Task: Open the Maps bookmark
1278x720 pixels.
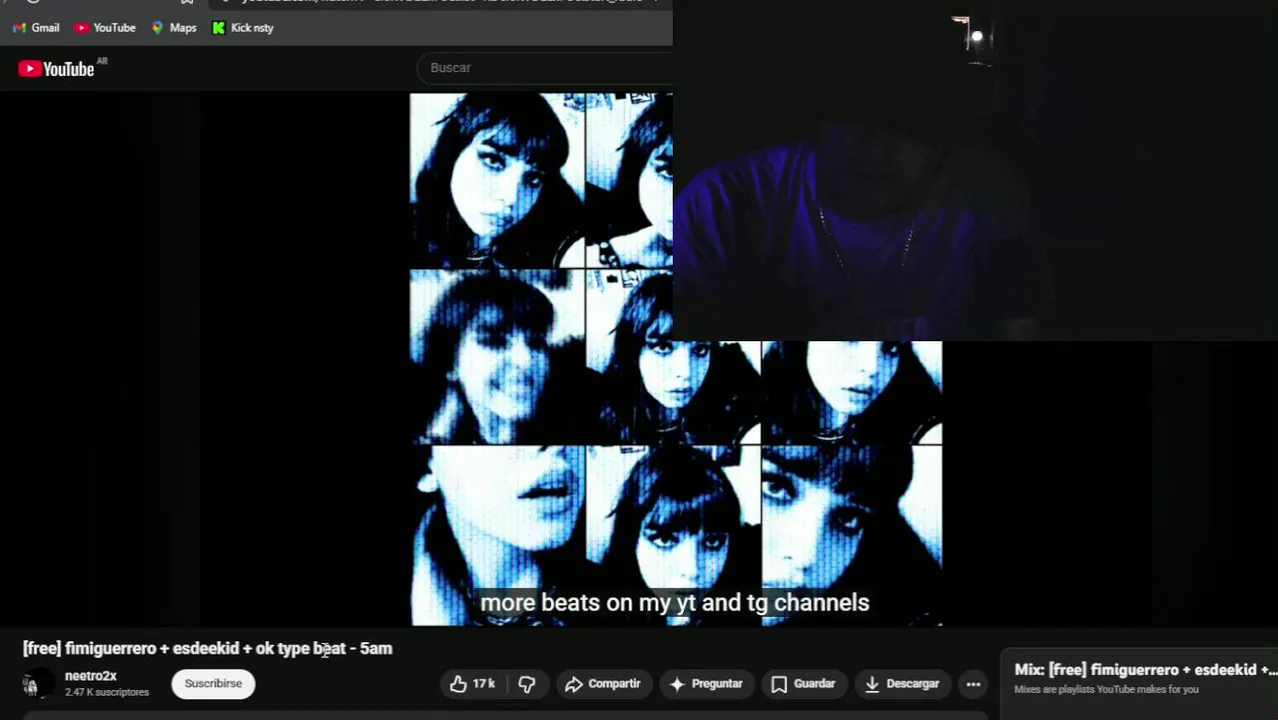Action: 173,28
